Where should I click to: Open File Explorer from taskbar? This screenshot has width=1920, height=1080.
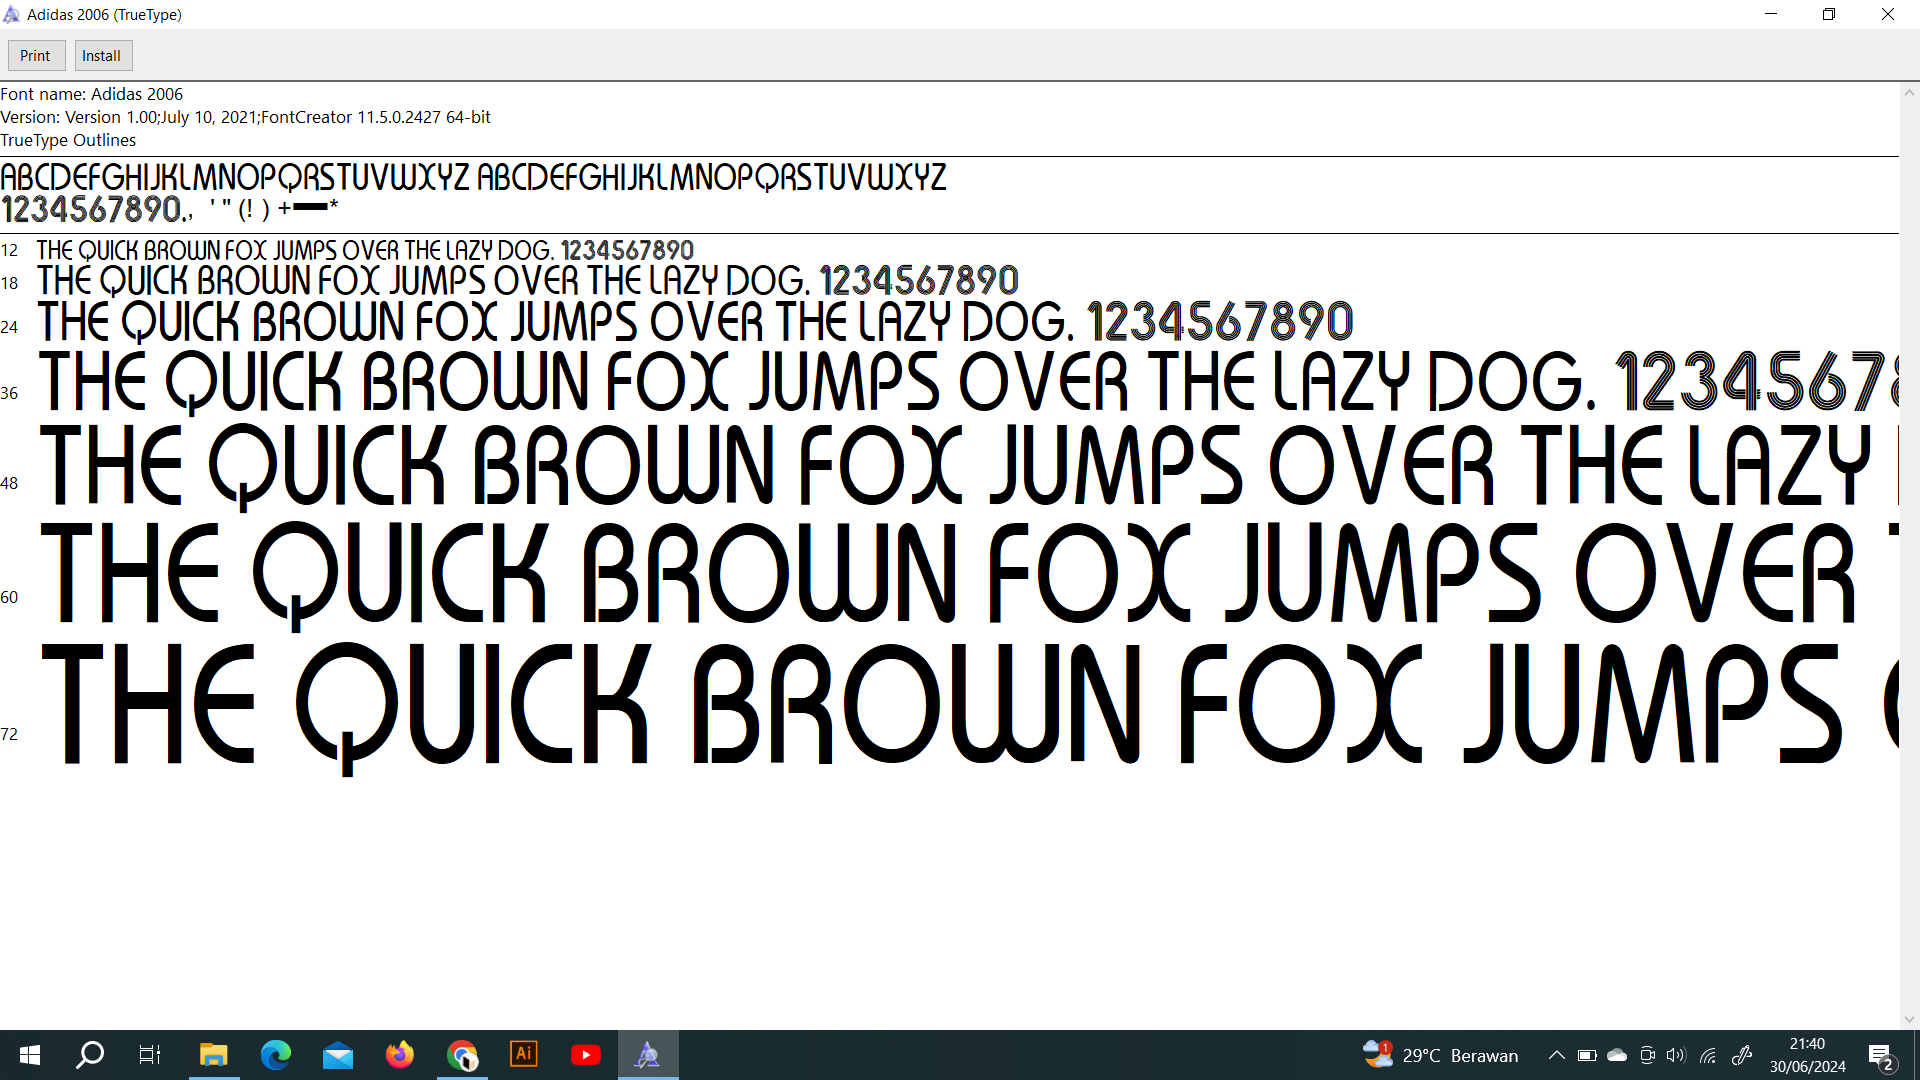click(x=213, y=1055)
